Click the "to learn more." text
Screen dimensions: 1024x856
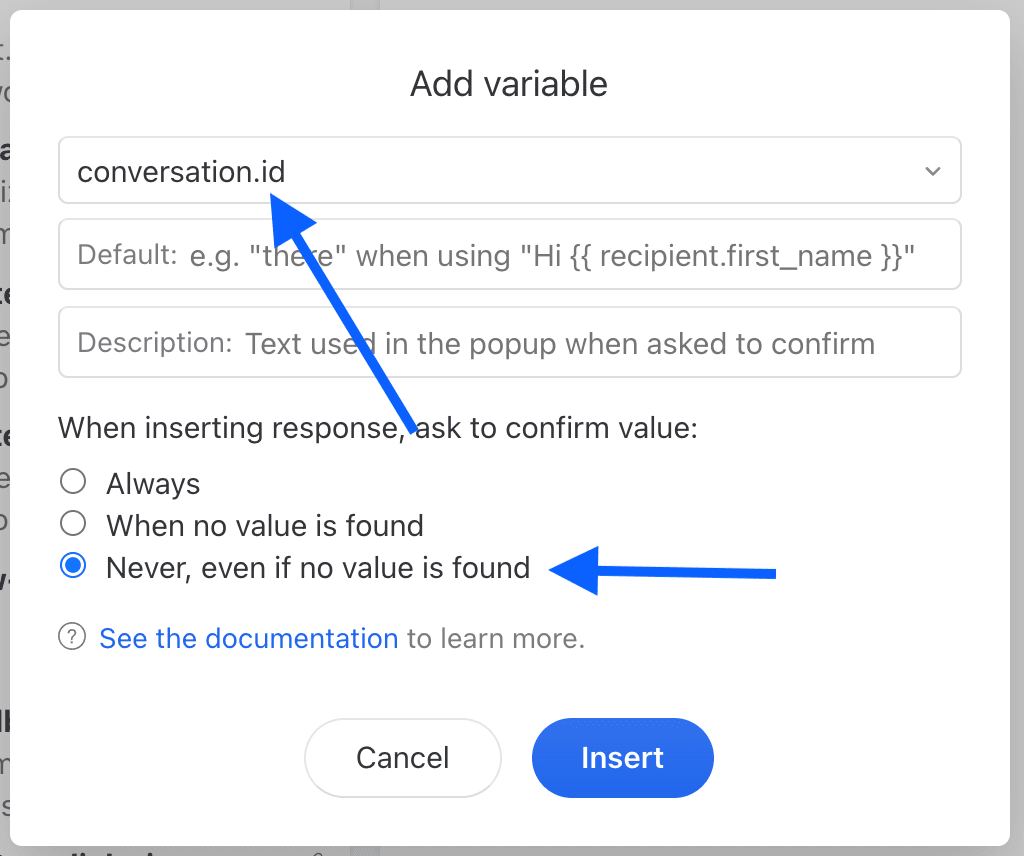tap(495, 638)
